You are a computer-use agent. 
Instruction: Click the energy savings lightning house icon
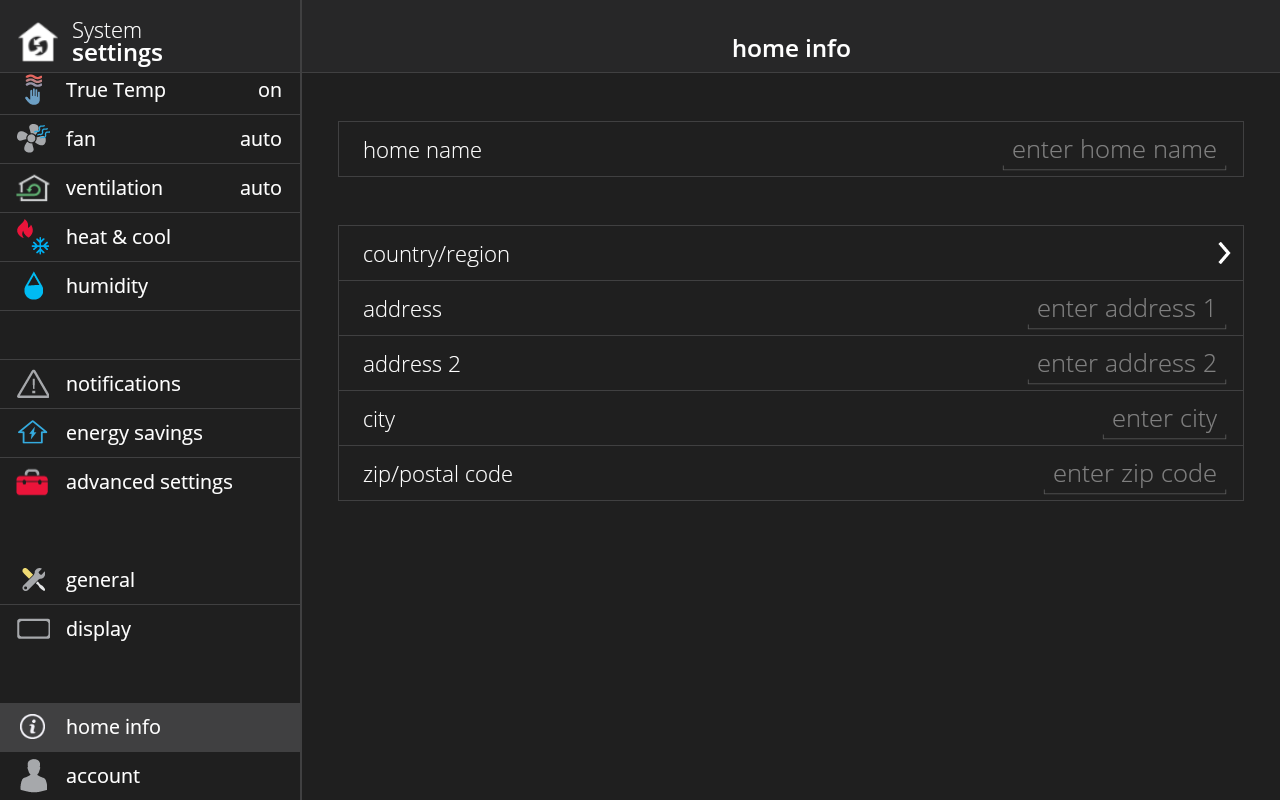(x=33, y=433)
